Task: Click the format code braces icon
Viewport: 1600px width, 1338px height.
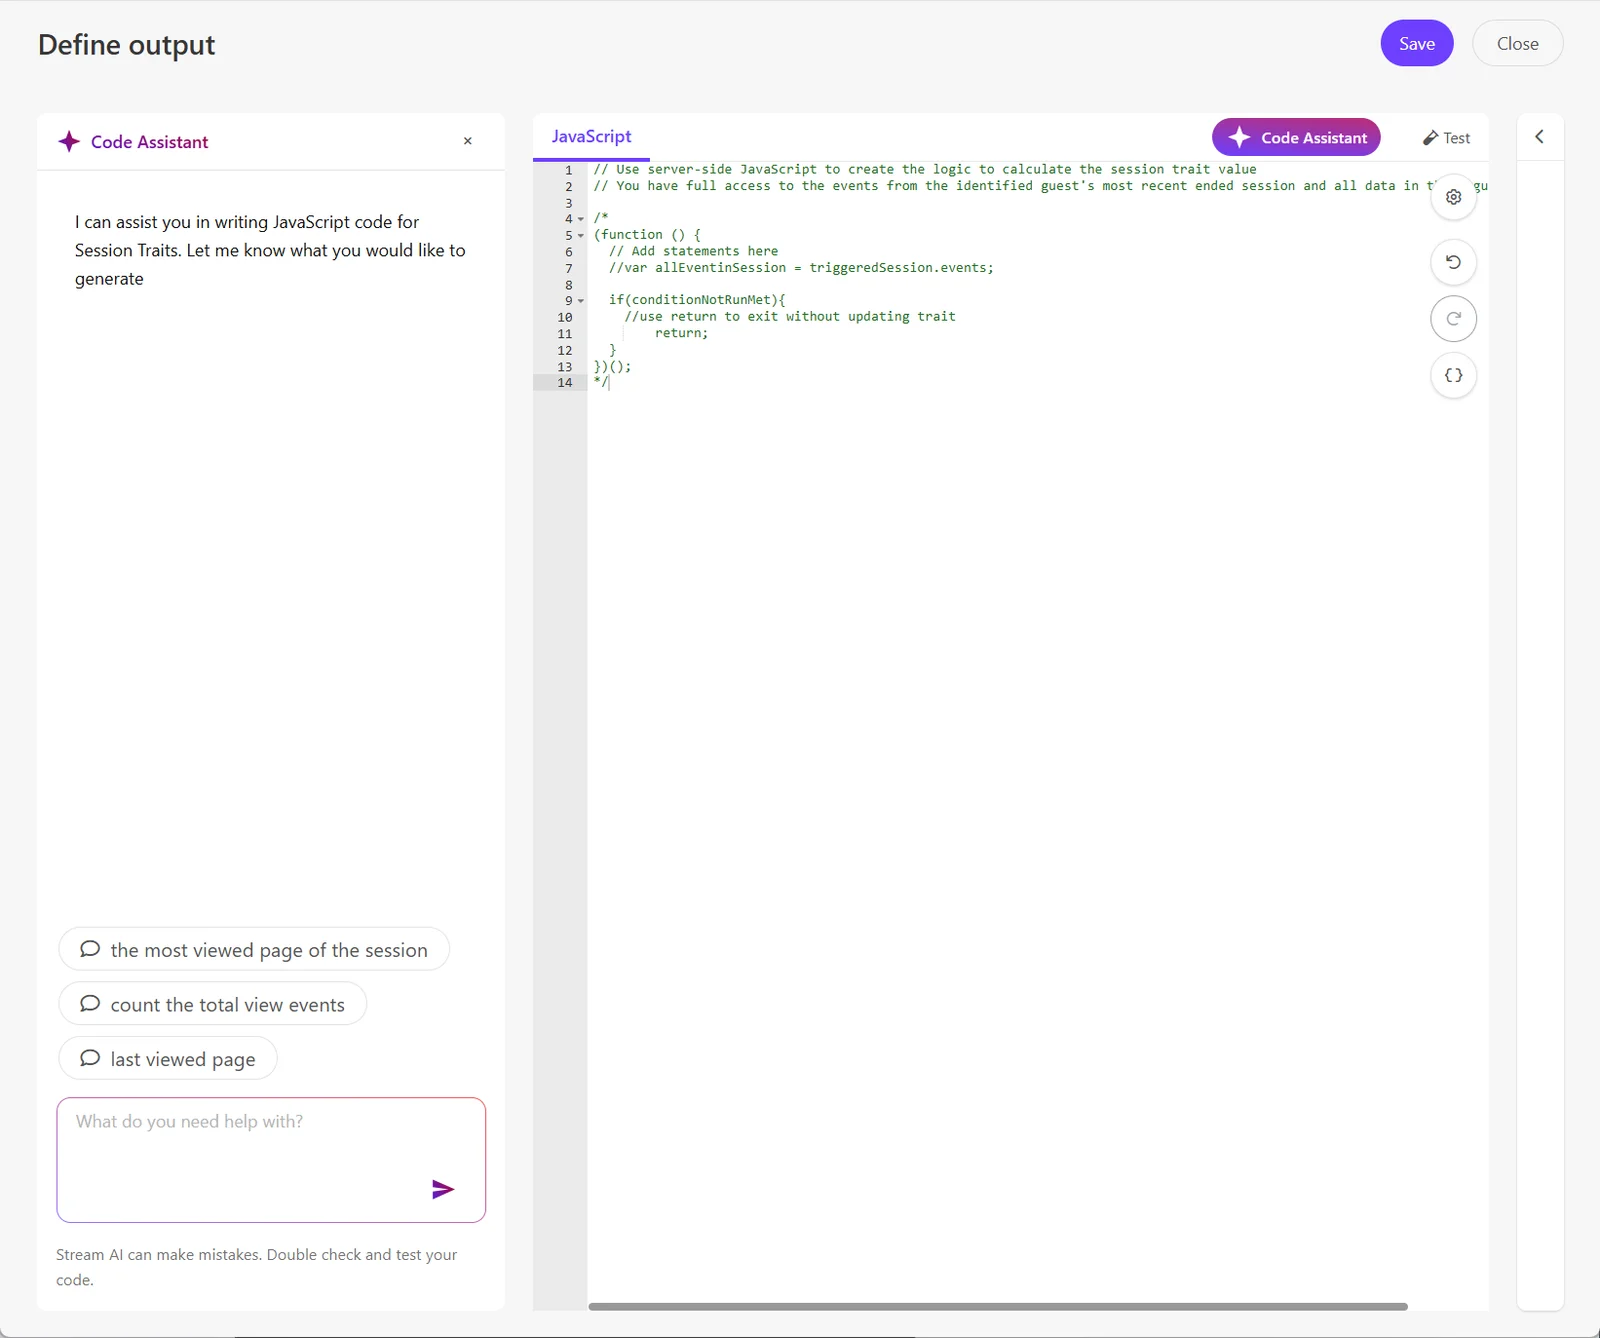Action: point(1454,375)
